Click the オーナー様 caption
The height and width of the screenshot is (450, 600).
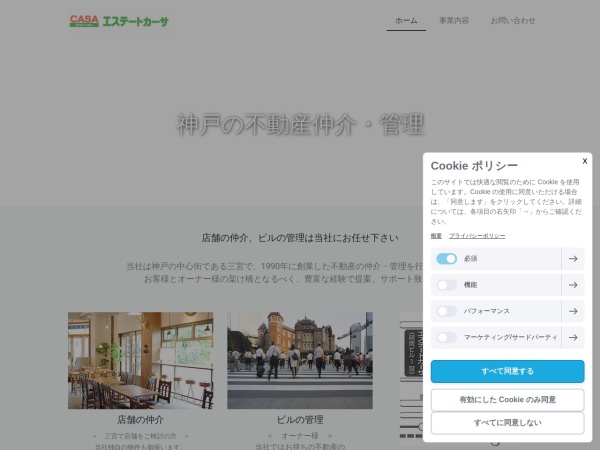click(300, 436)
